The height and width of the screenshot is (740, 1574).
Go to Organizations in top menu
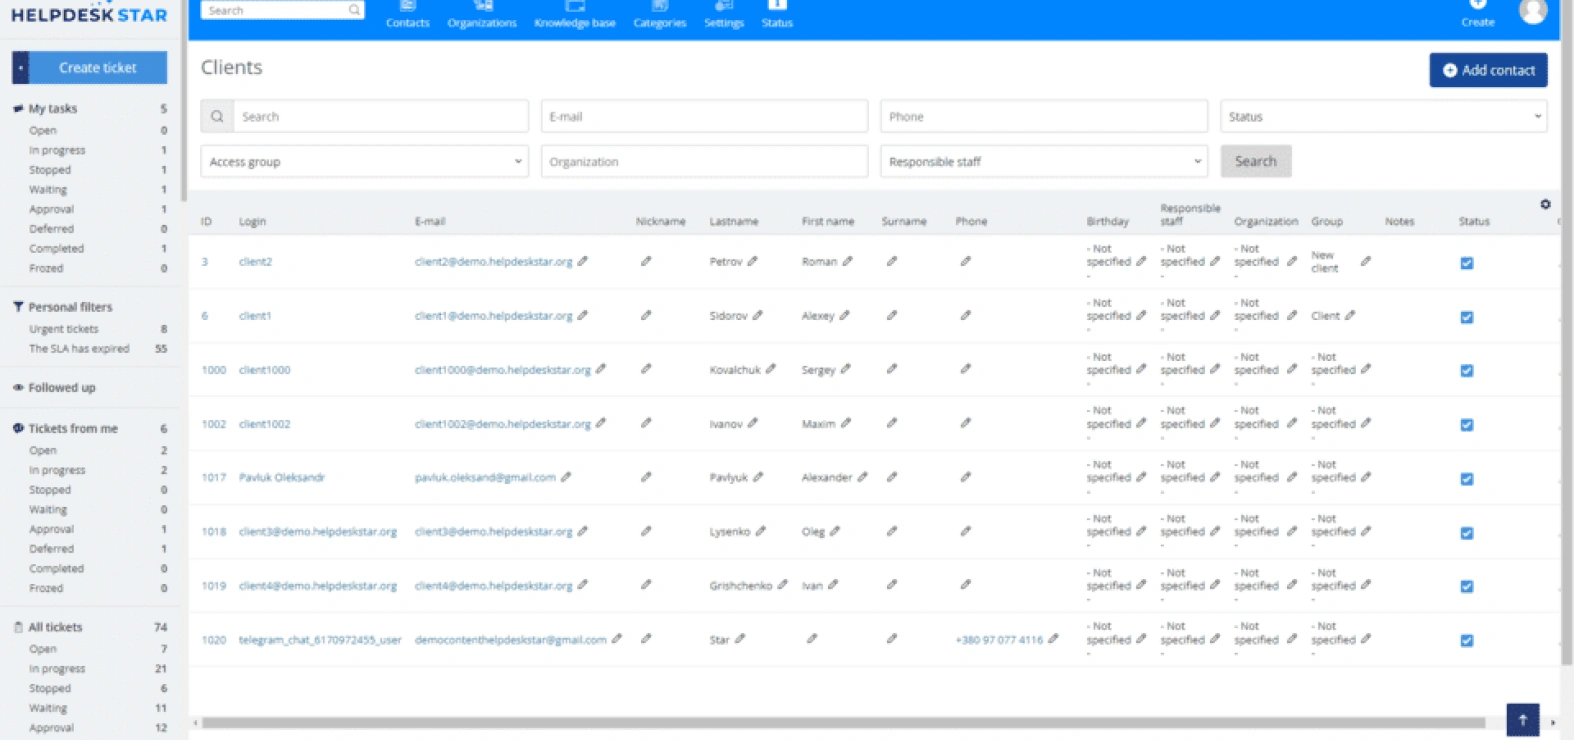(482, 15)
